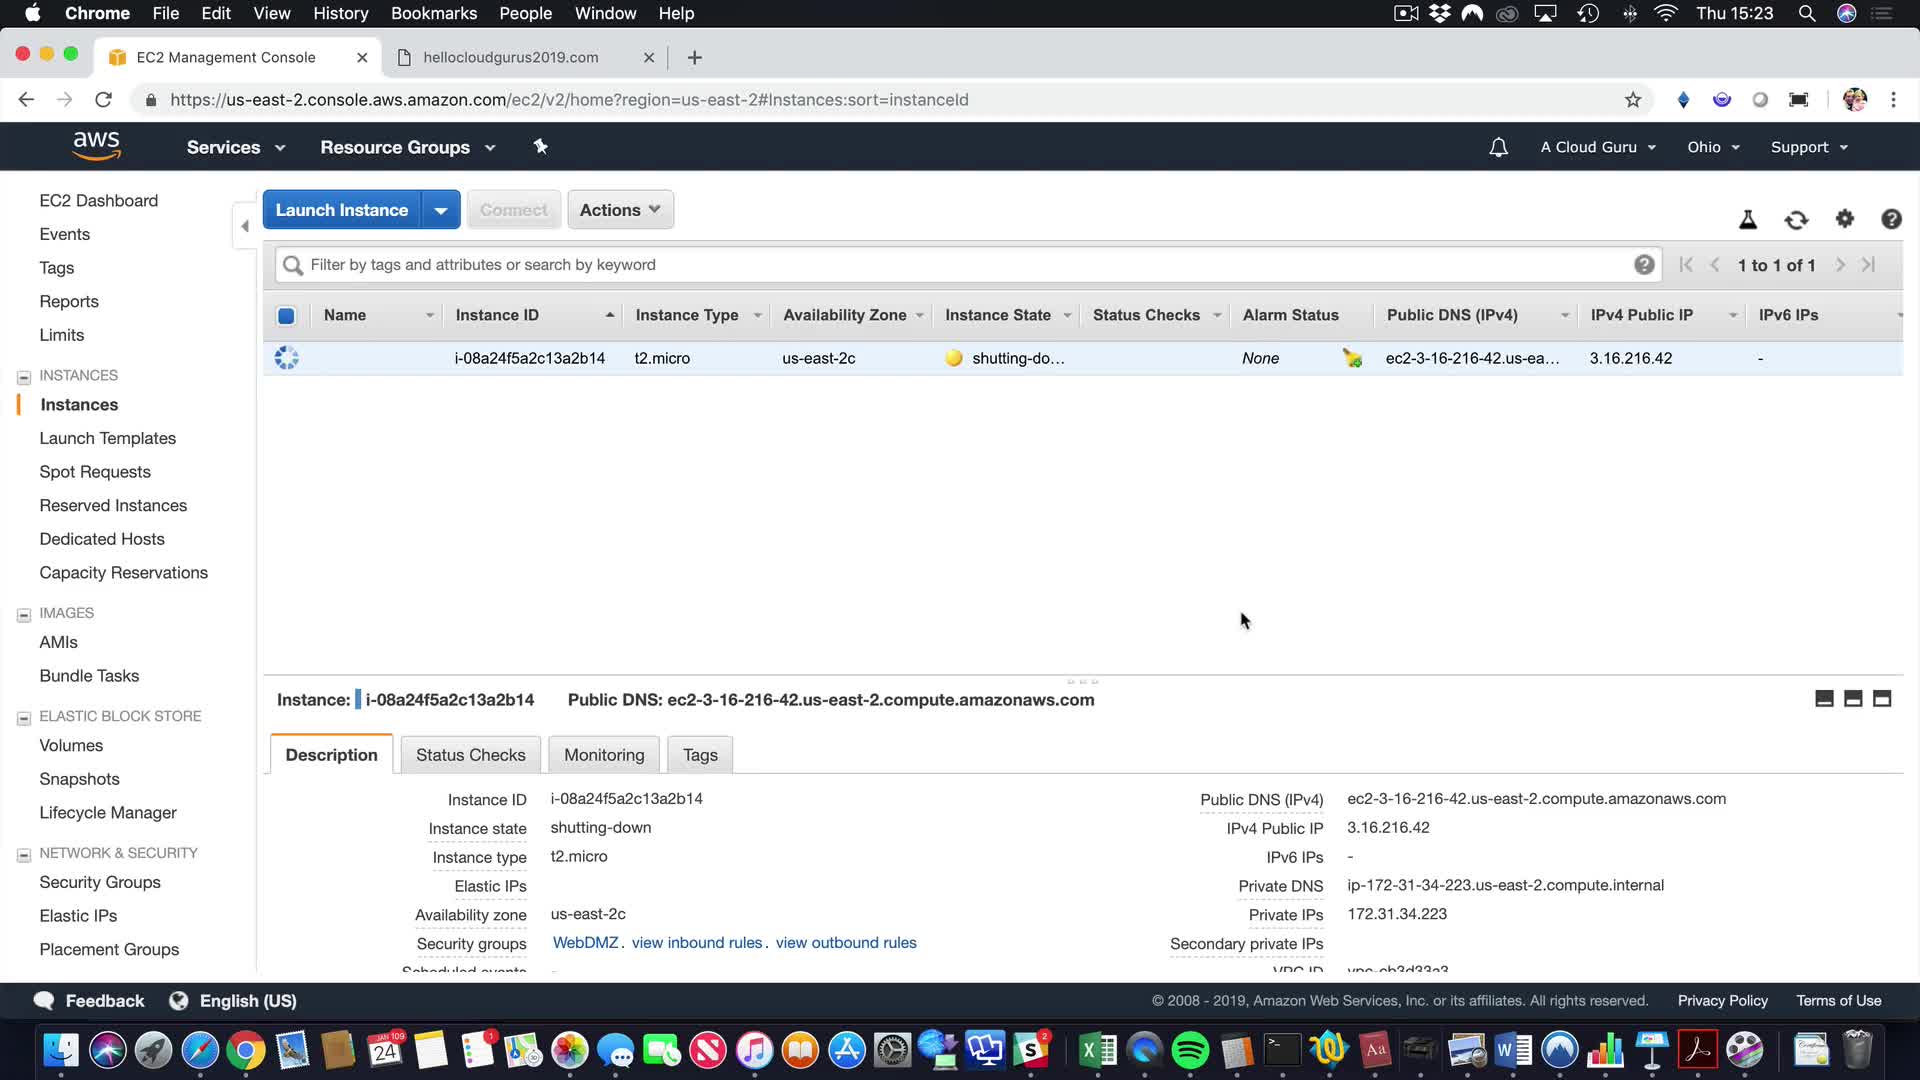Open the WebDMZ security group link
Image resolution: width=1920 pixels, height=1080 pixels.
(585, 943)
